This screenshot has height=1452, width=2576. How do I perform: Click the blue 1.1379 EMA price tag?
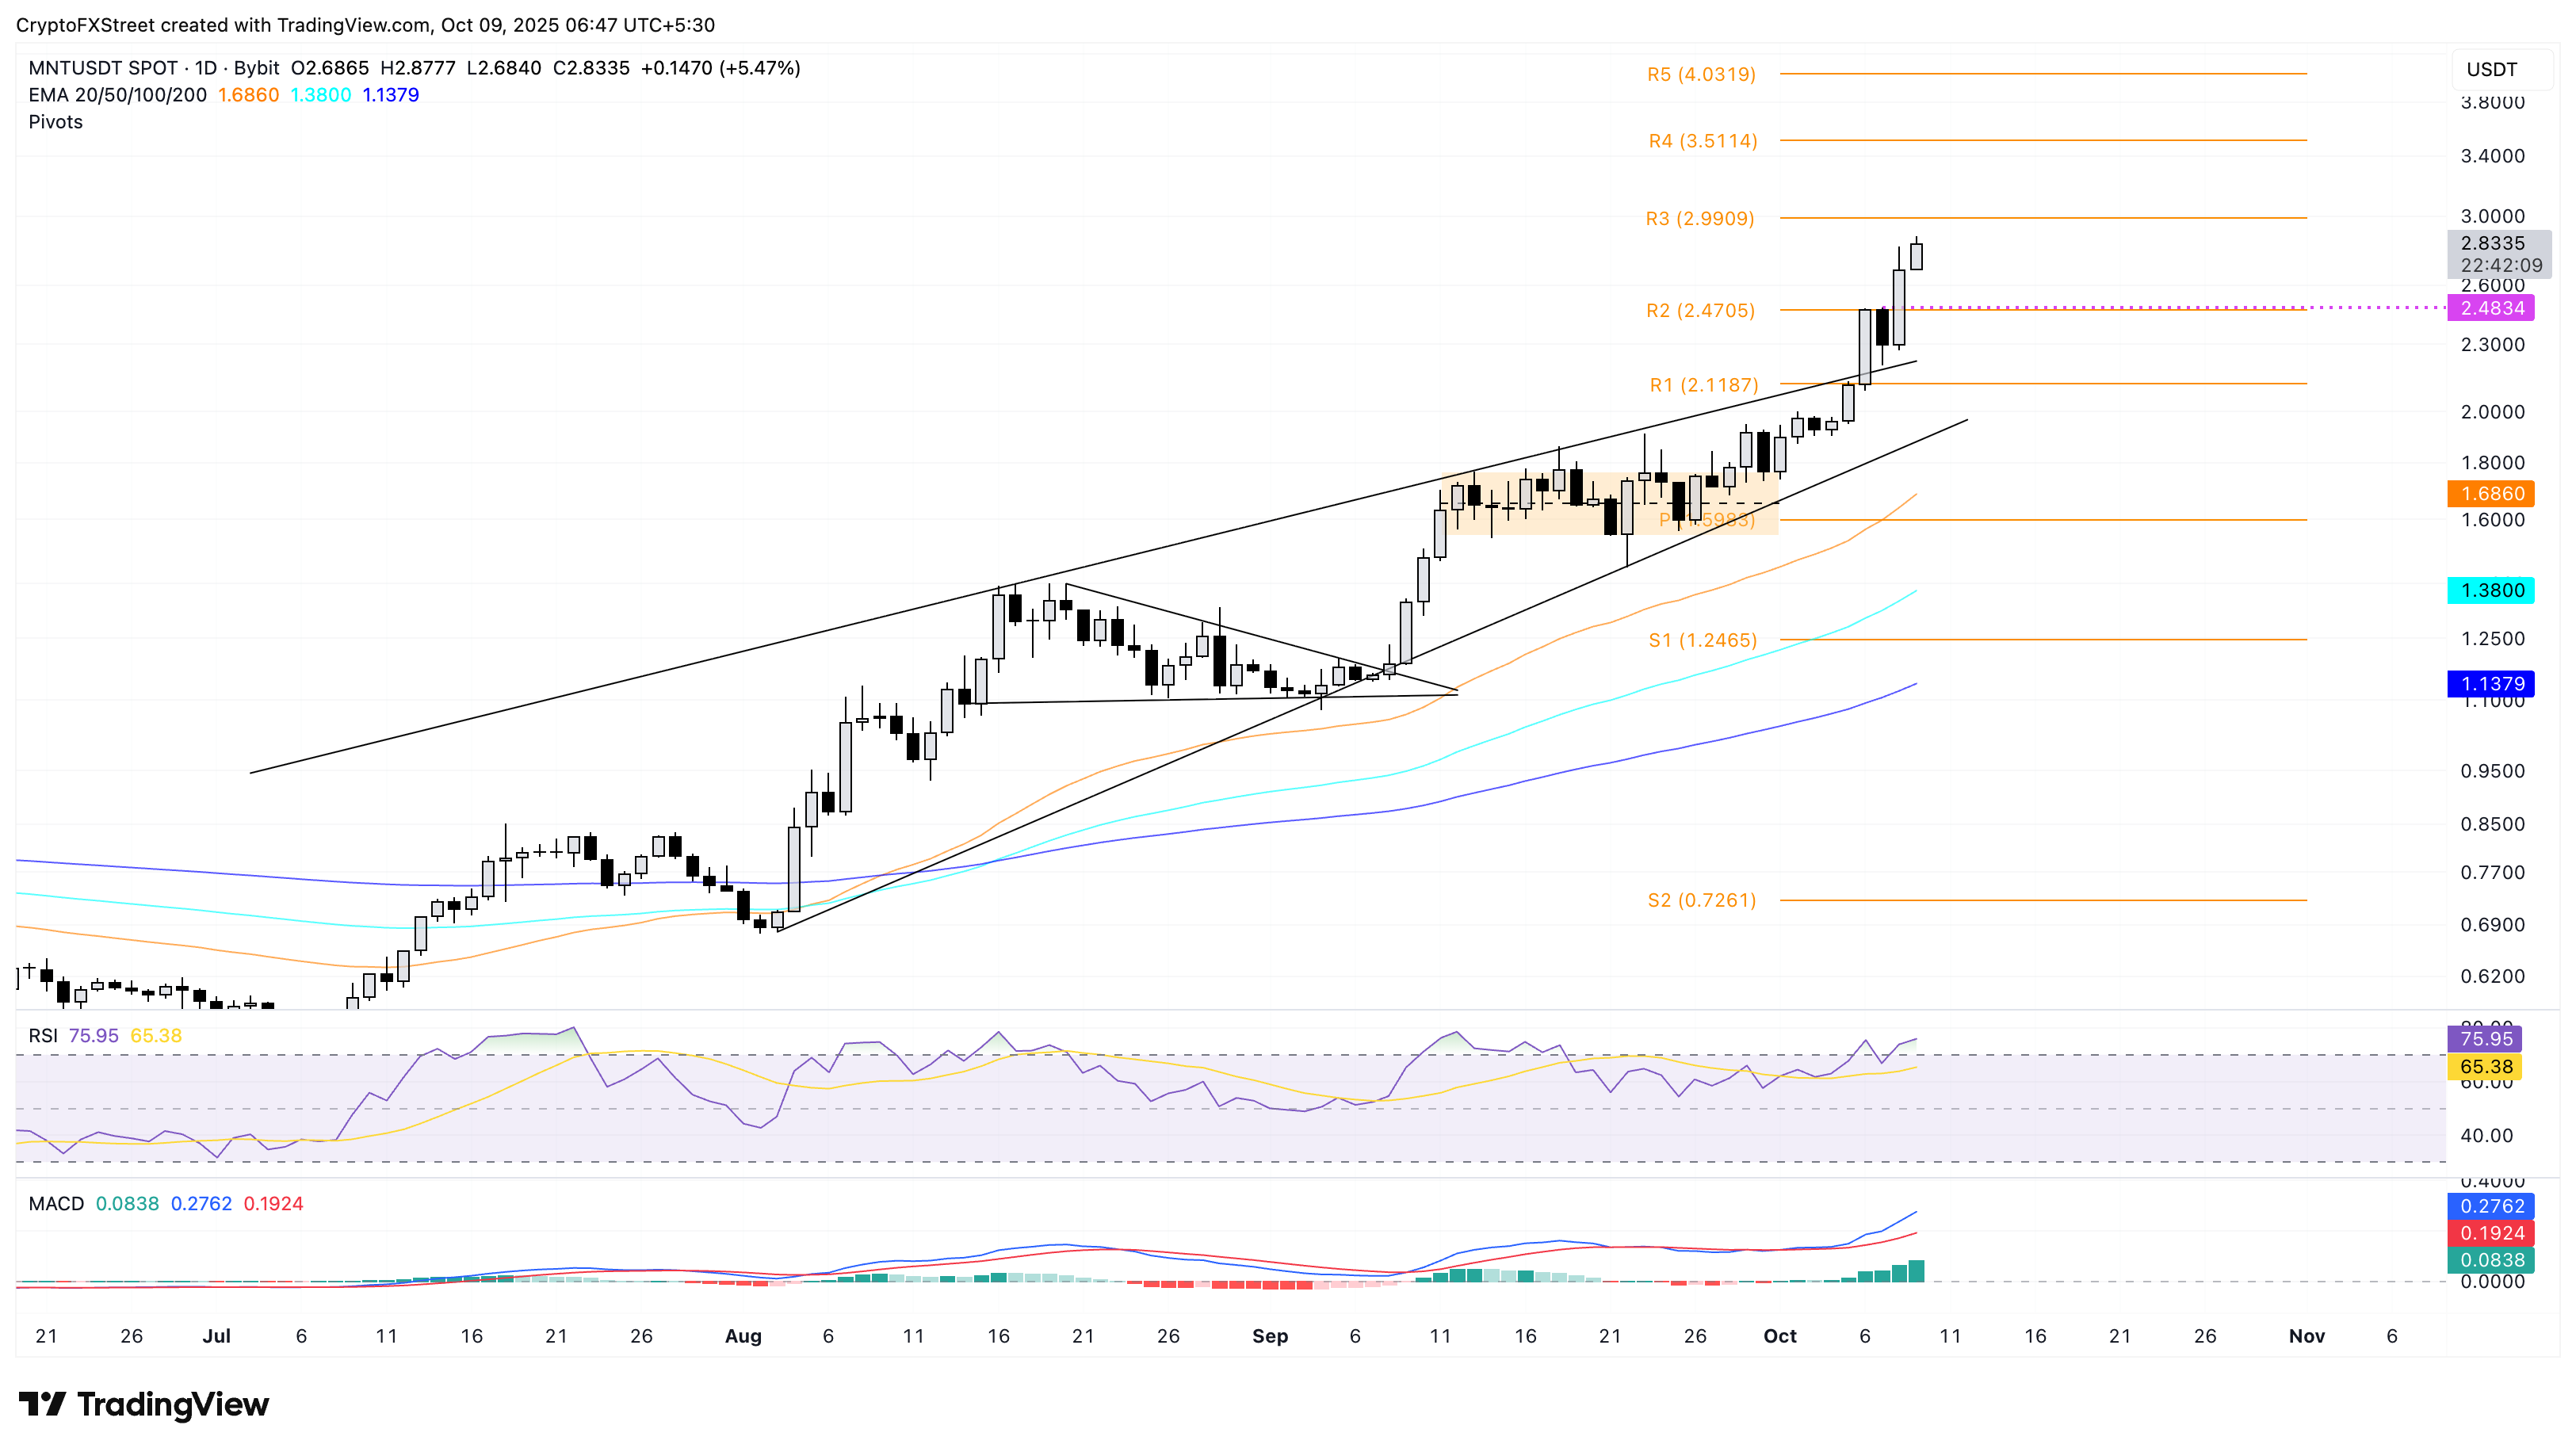click(x=2491, y=684)
